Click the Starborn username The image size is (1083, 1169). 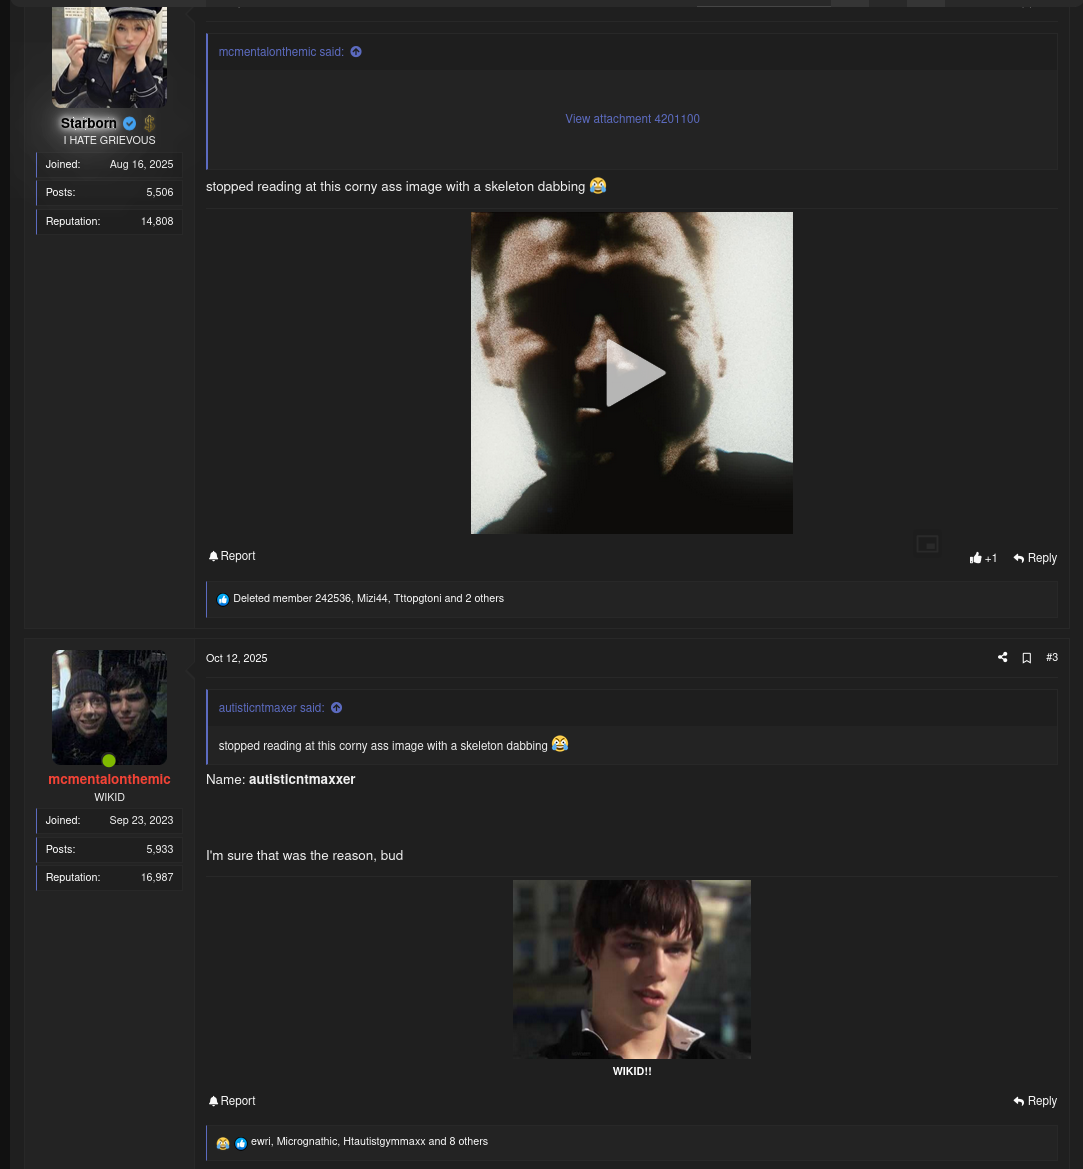pos(89,123)
